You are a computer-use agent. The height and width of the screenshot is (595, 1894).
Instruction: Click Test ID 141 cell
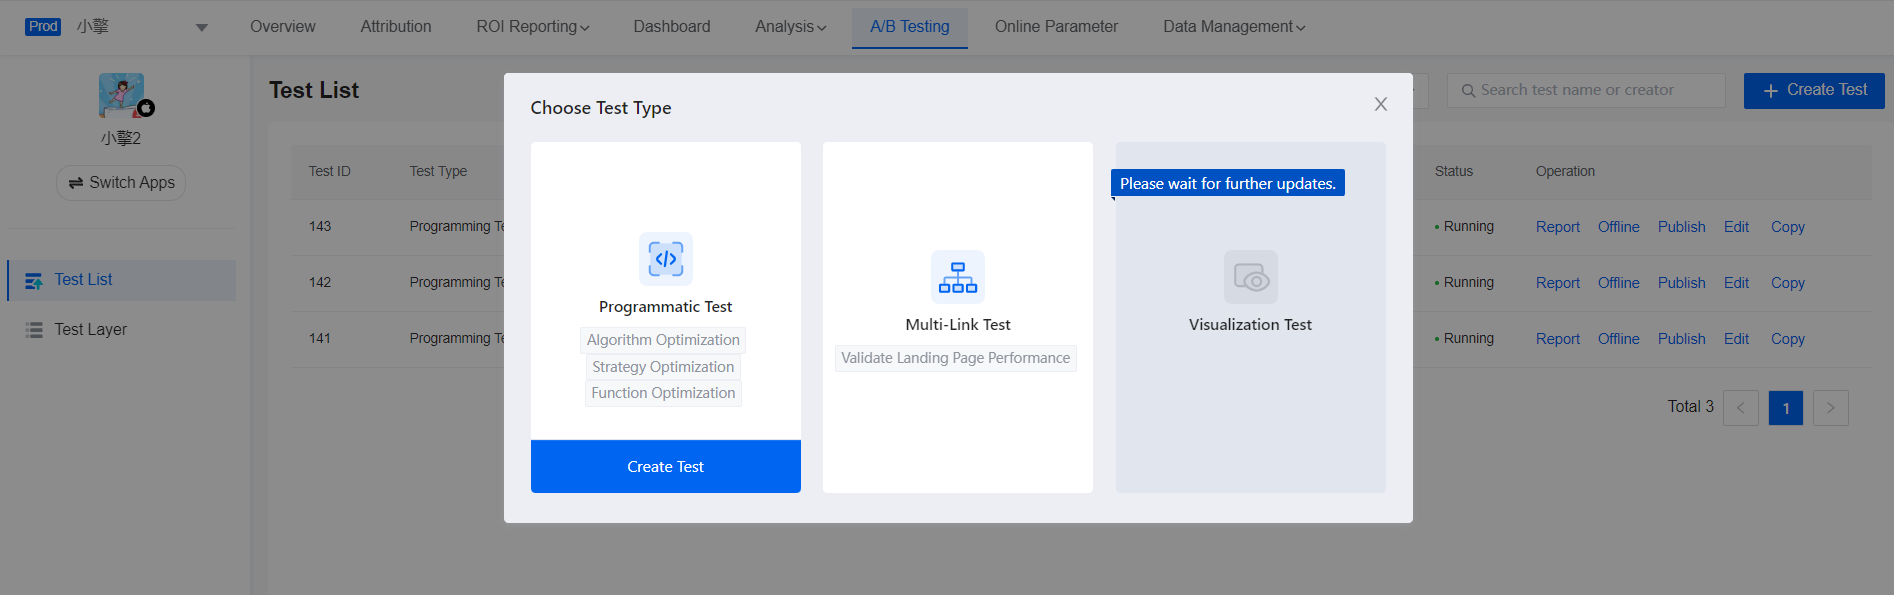point(320,339)
